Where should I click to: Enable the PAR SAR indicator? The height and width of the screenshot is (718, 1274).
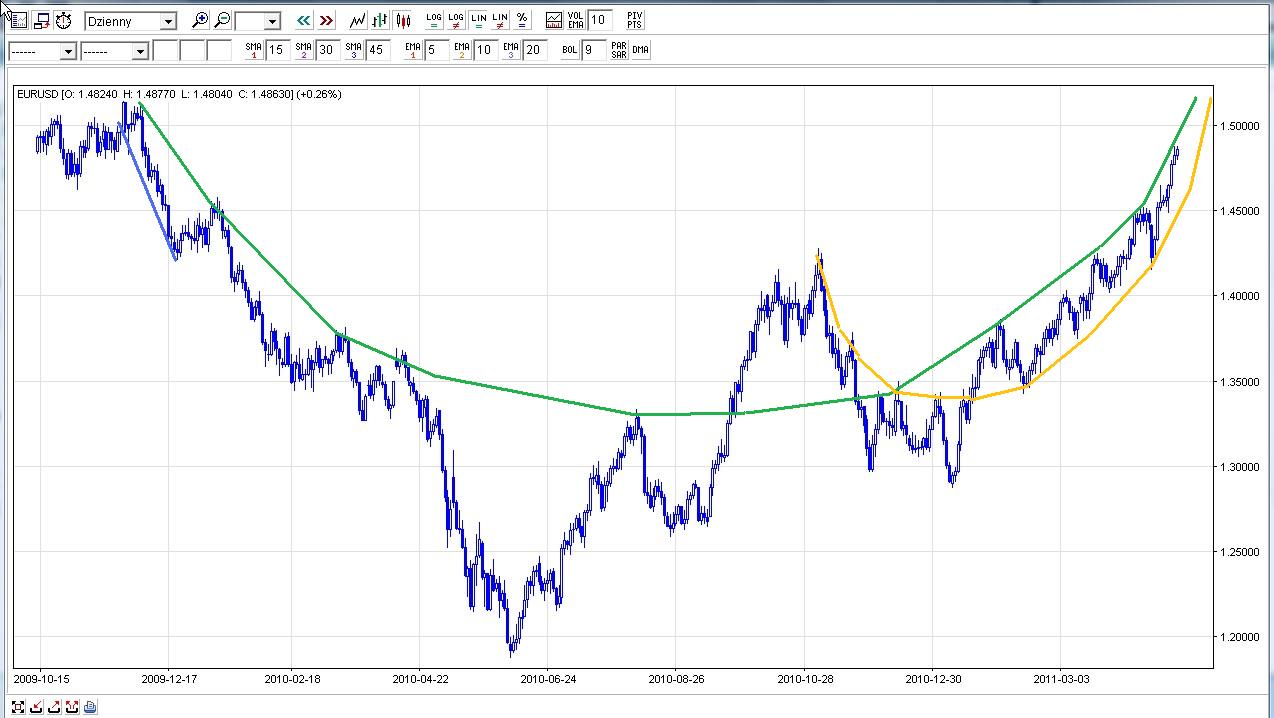pos(619,50)
